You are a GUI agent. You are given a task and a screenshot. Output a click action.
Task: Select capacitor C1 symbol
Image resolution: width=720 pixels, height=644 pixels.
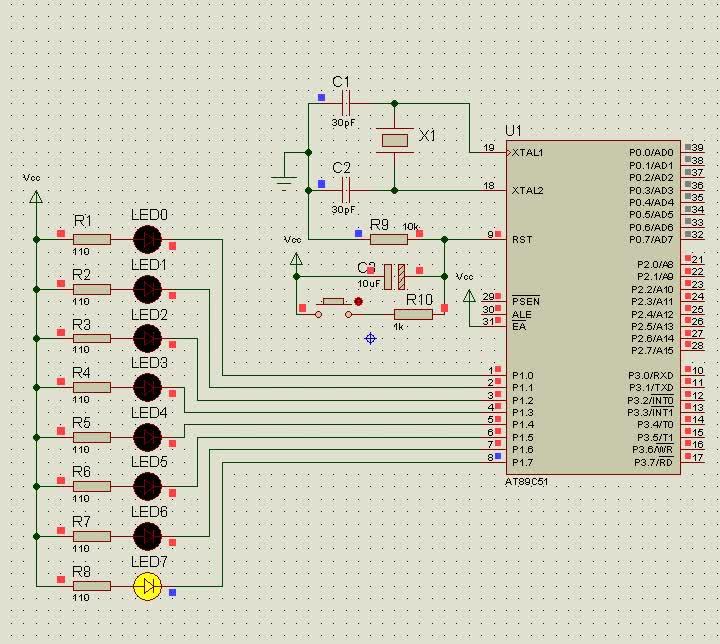(x=346, y=102)
